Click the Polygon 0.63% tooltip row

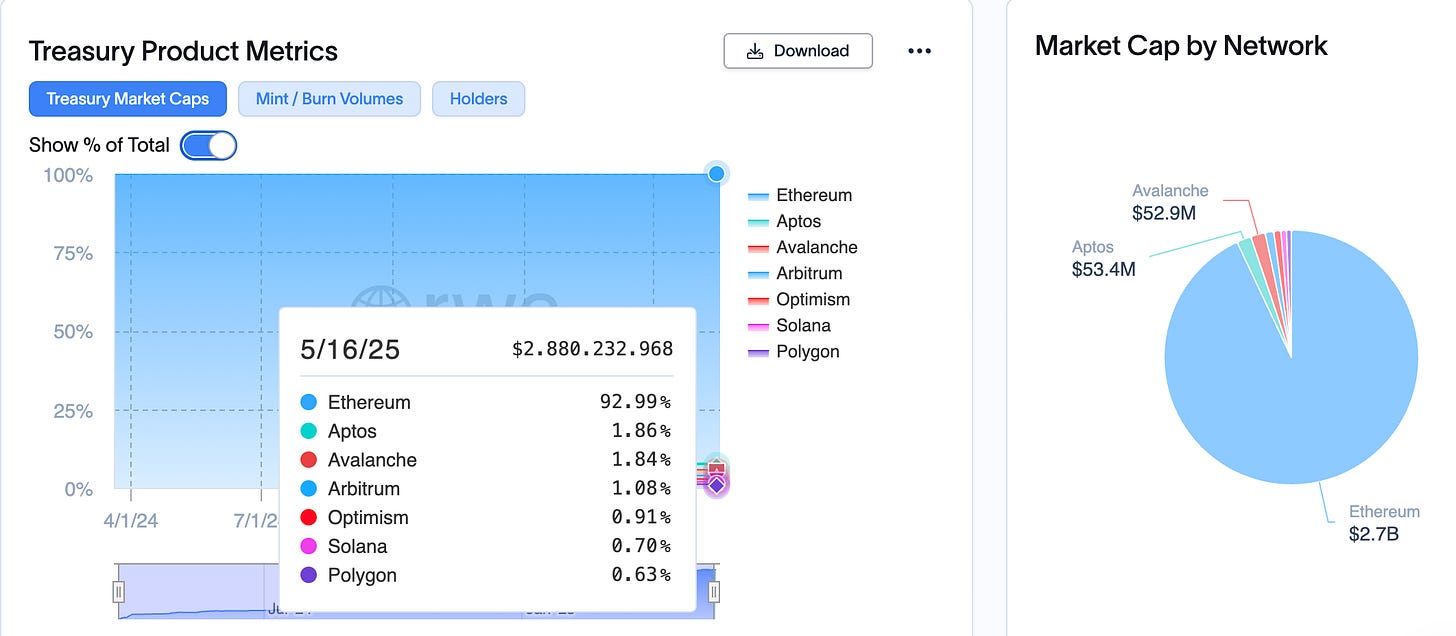(486, 575)
